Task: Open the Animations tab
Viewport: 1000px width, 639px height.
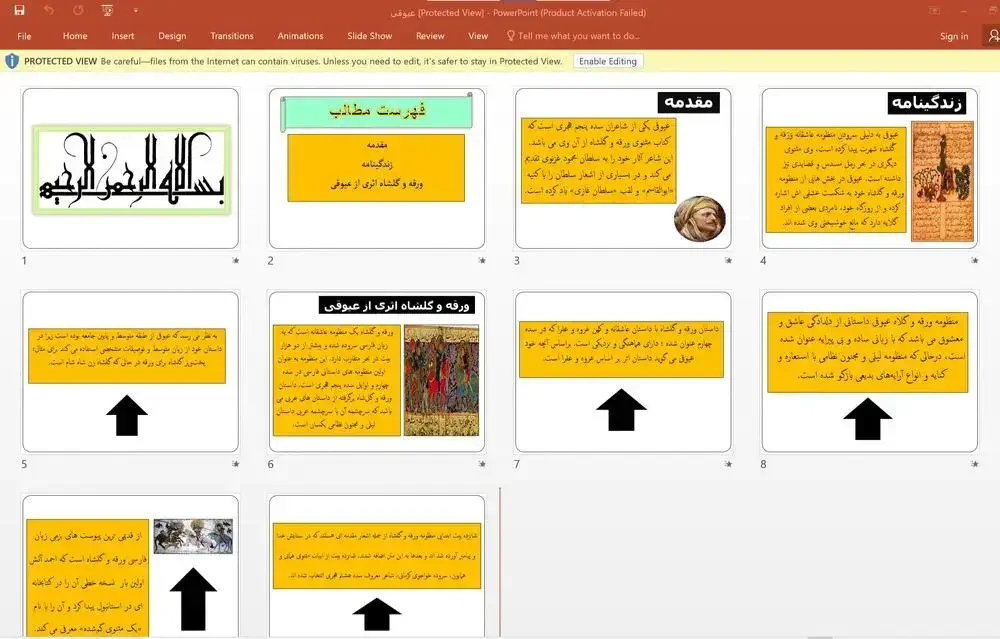Action: point(300,36)
